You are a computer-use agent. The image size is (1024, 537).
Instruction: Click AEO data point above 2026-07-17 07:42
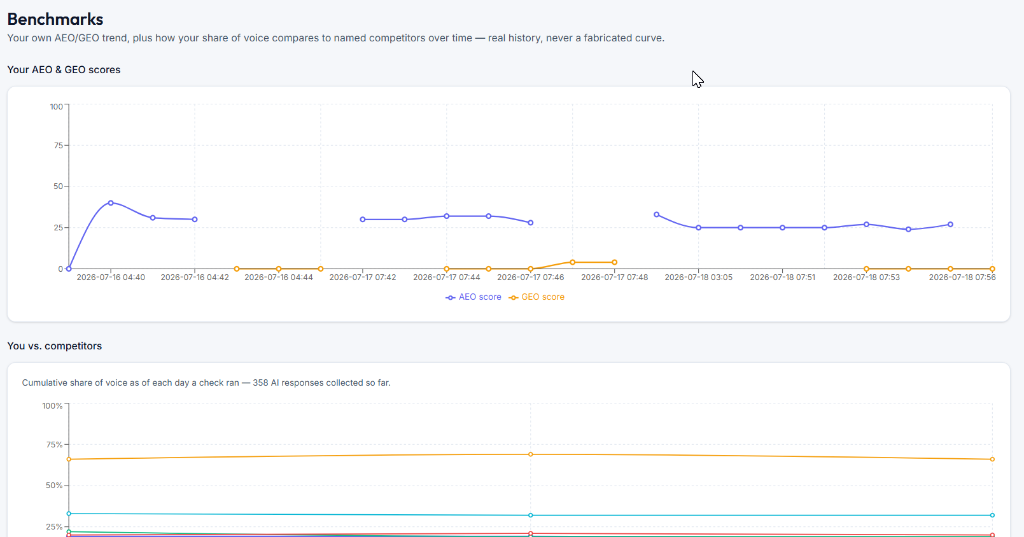coord(362,220)
